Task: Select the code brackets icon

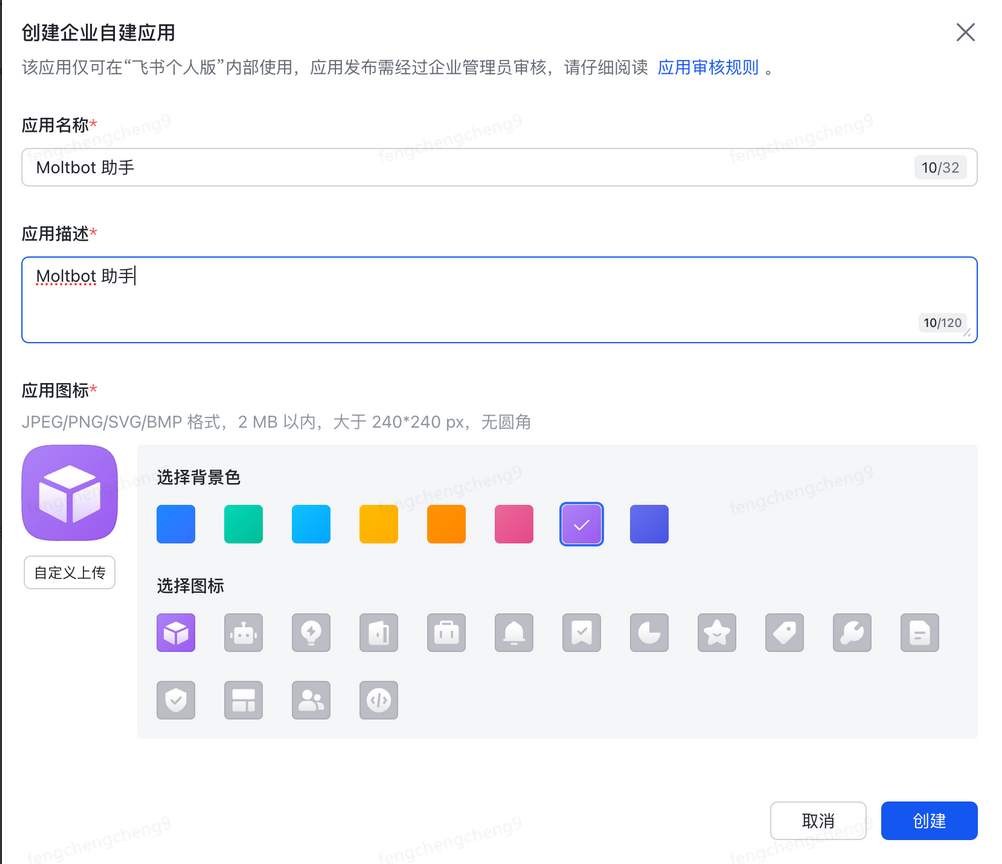Action: pyautogui.click(x=379, y=700)
